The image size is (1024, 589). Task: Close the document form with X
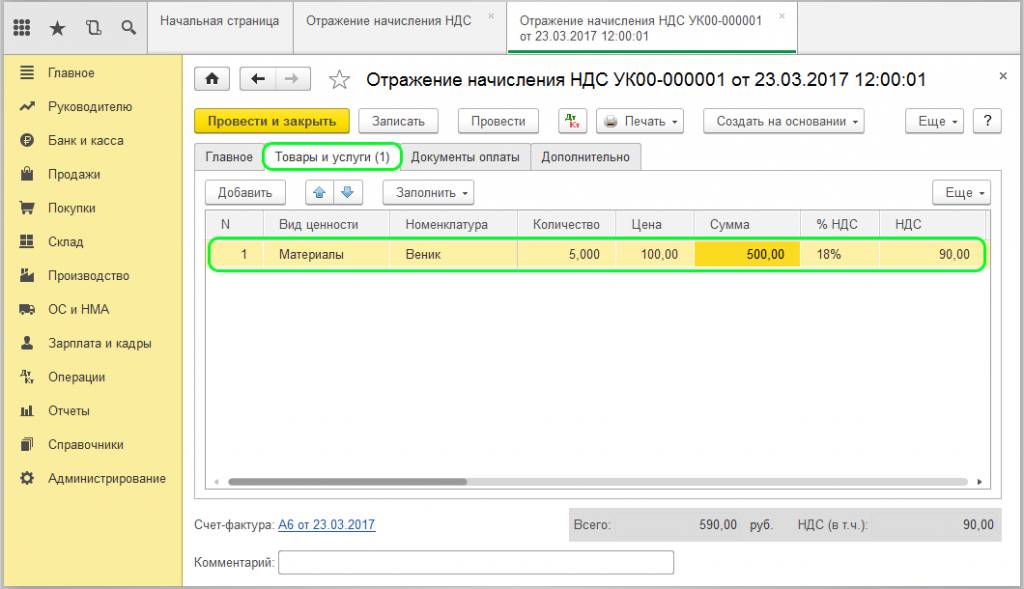coord(1003,76)
